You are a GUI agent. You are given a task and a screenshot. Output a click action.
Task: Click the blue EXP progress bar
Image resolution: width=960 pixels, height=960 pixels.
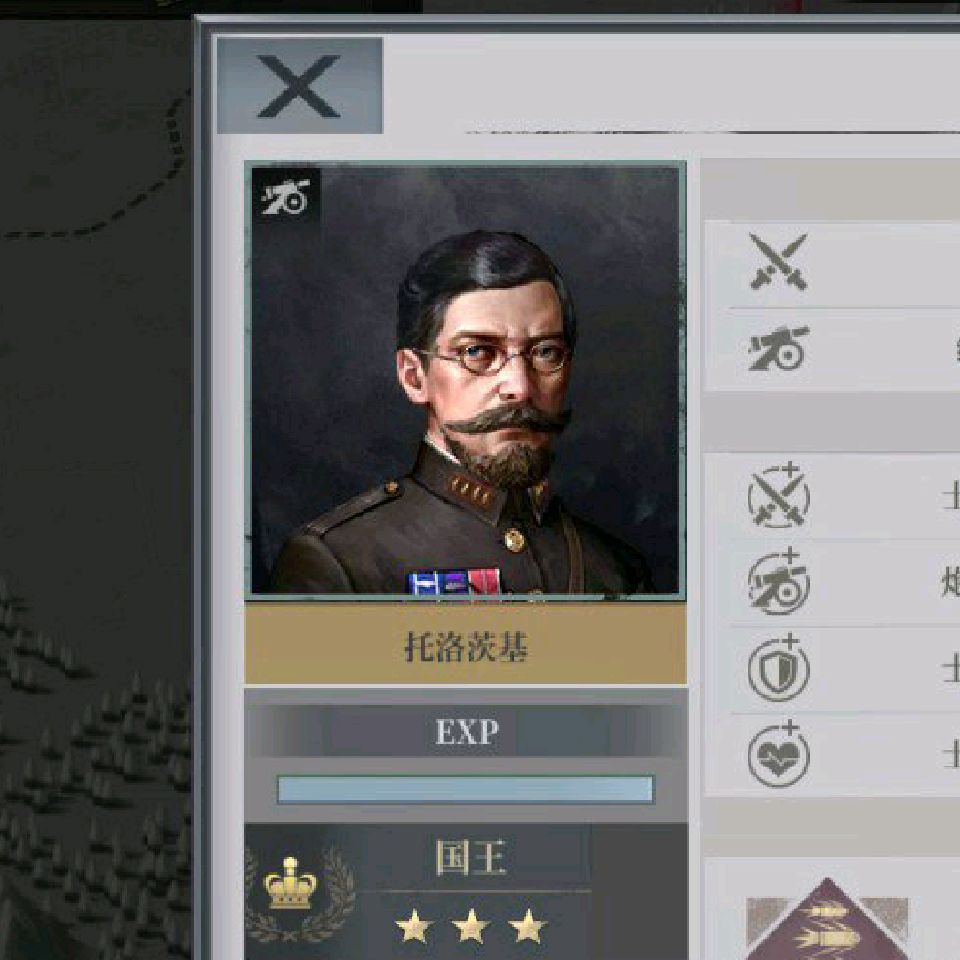465,789
